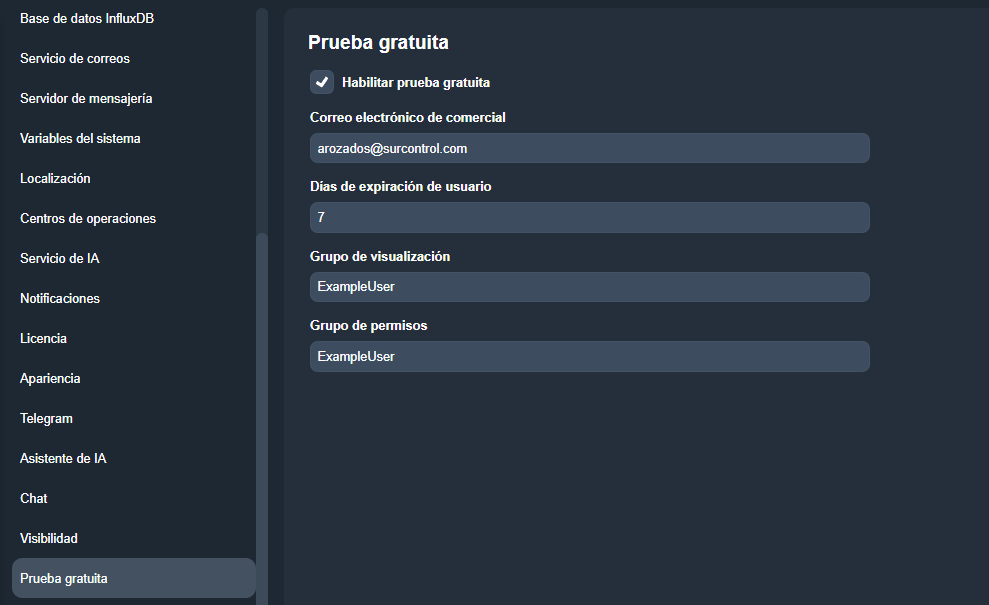The height and width of the screenshot is (605, 989).
Task: Focus the Días de expiración de usuario field
Action: [x=589, y=217]
